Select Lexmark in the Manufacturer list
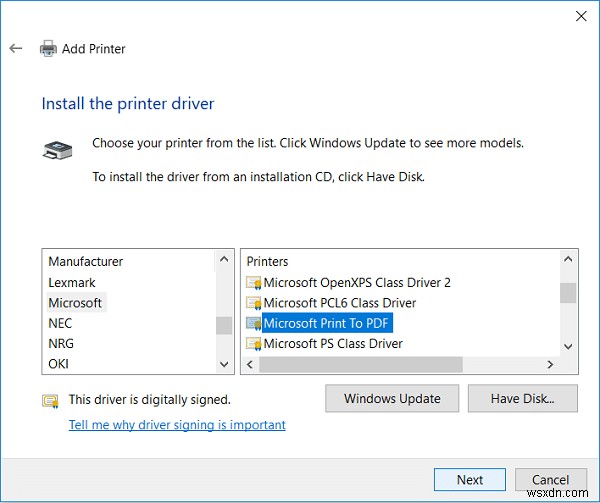This screenshot has height=503, width=600. (72, 283)
